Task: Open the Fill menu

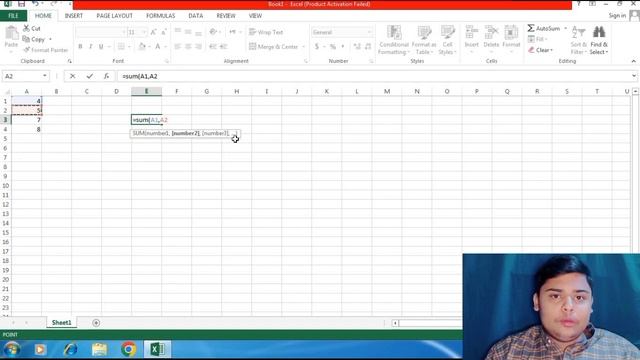Action: (537, 39)
